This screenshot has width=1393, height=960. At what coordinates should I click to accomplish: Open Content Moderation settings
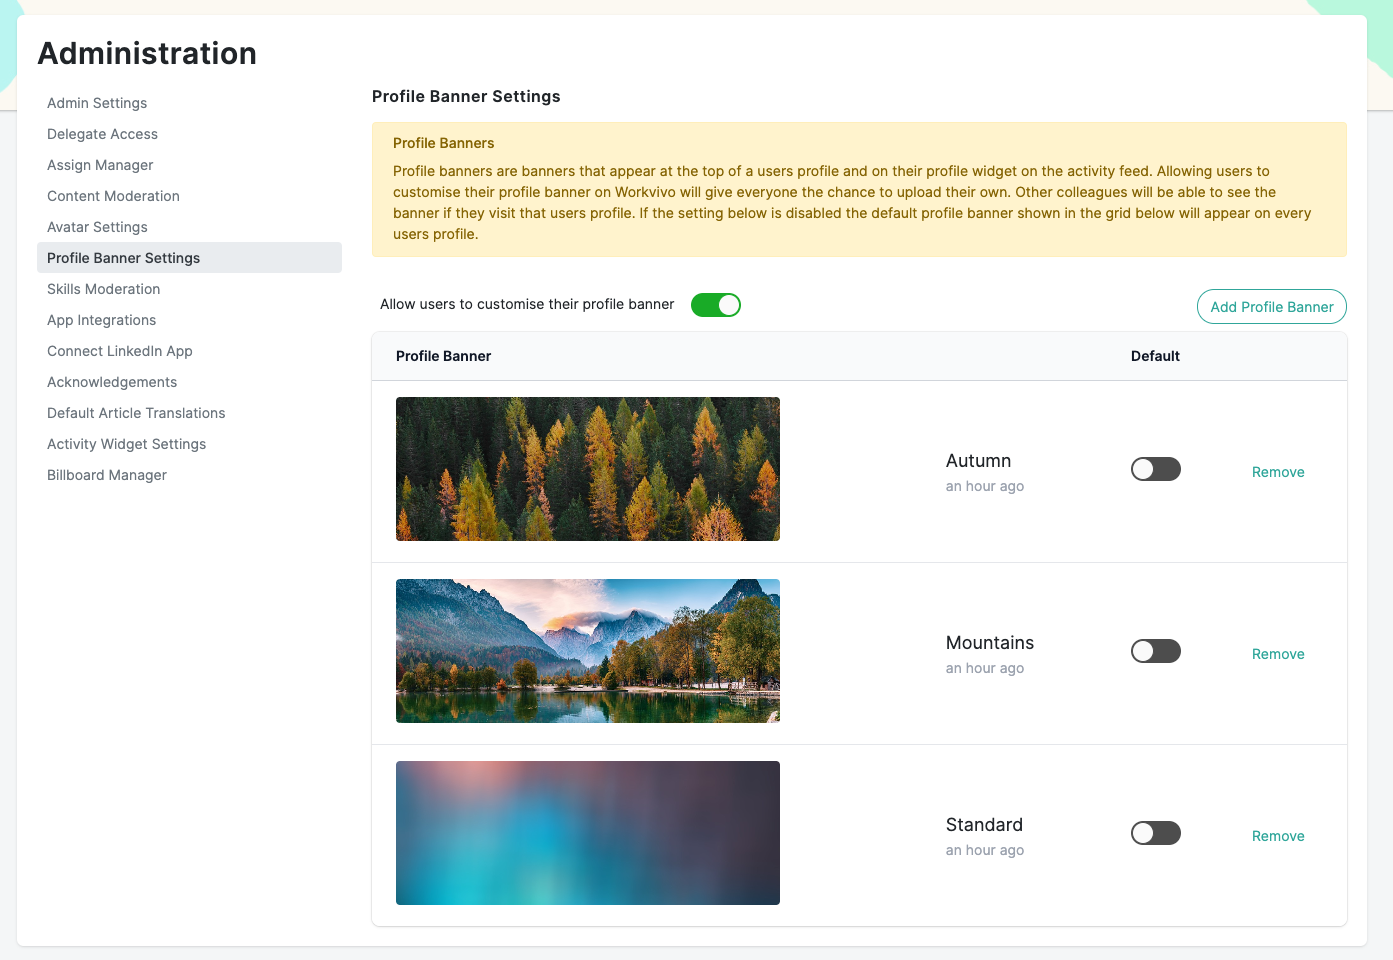pos(113,196)
